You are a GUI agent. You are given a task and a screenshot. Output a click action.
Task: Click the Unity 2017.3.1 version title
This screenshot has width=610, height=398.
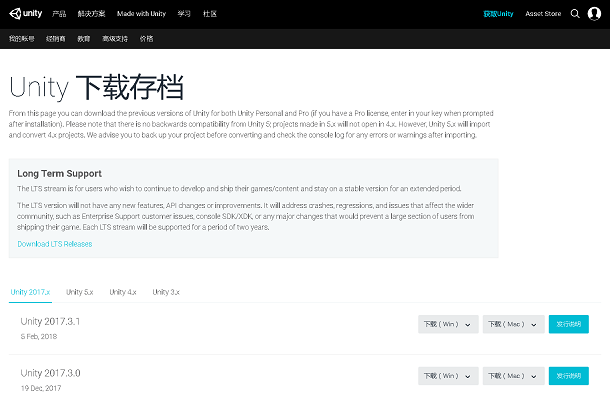(x=50, y=321)
